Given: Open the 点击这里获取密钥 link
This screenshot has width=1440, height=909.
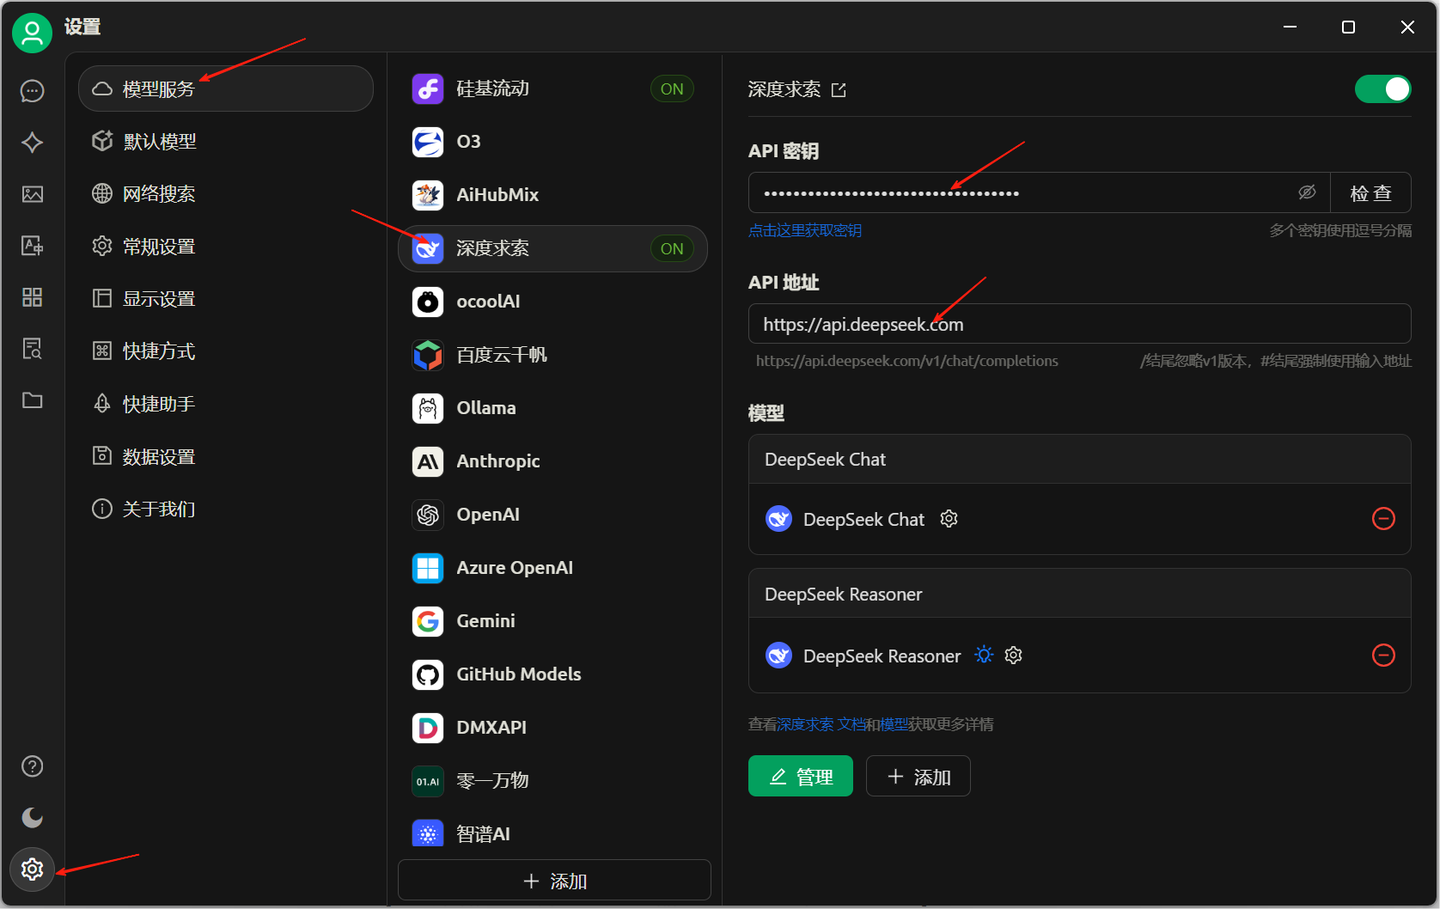Looking at the screenshot, I should pos(805,231).
